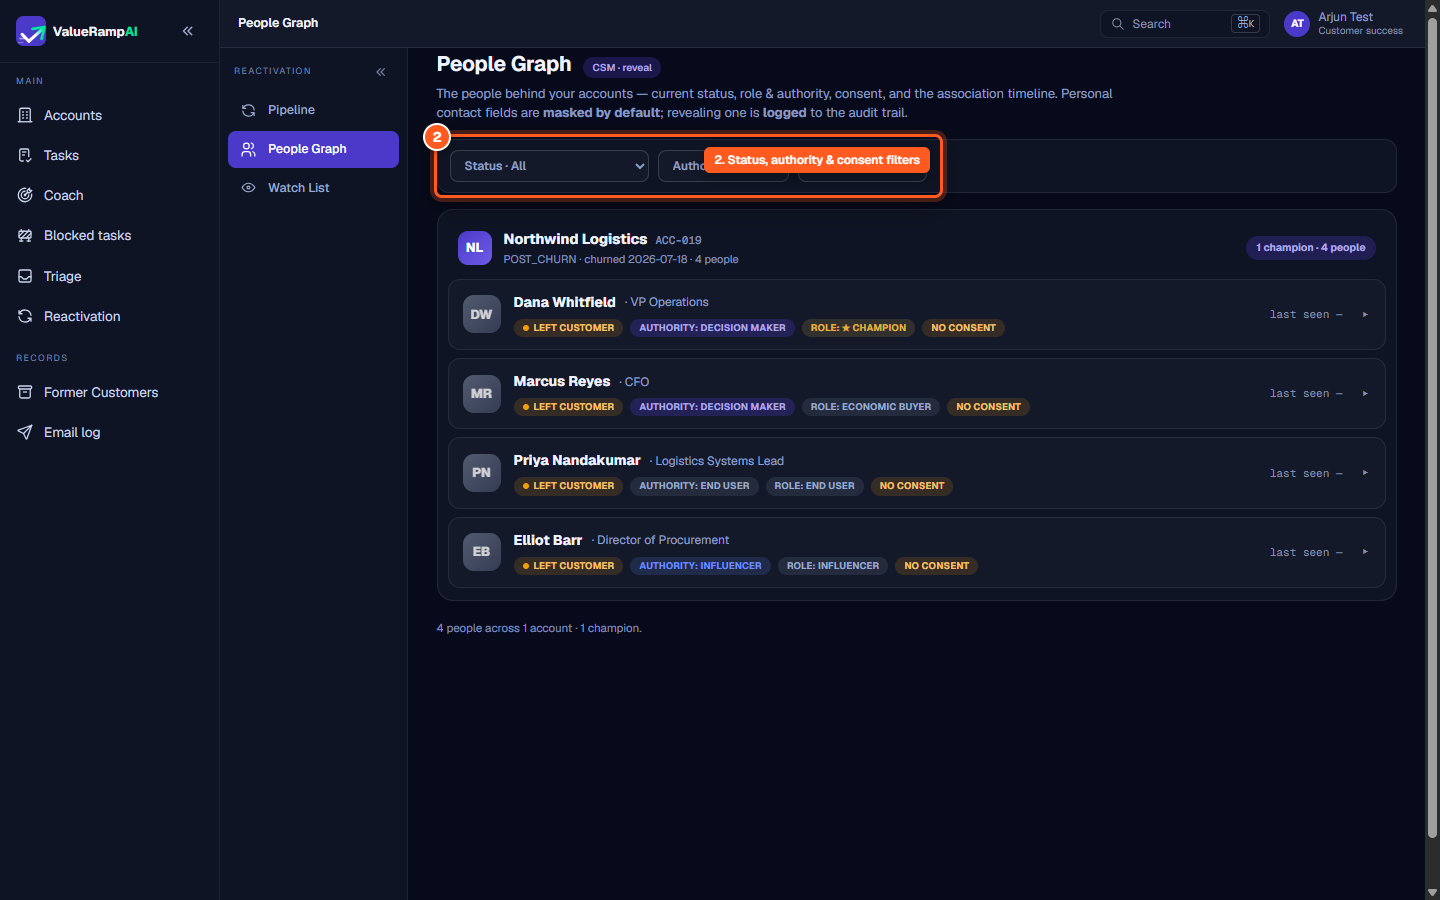
Task: Click Marcus Reyes's 'LEFT CUSTOMER' tag
Action: [x=568, y=407]
